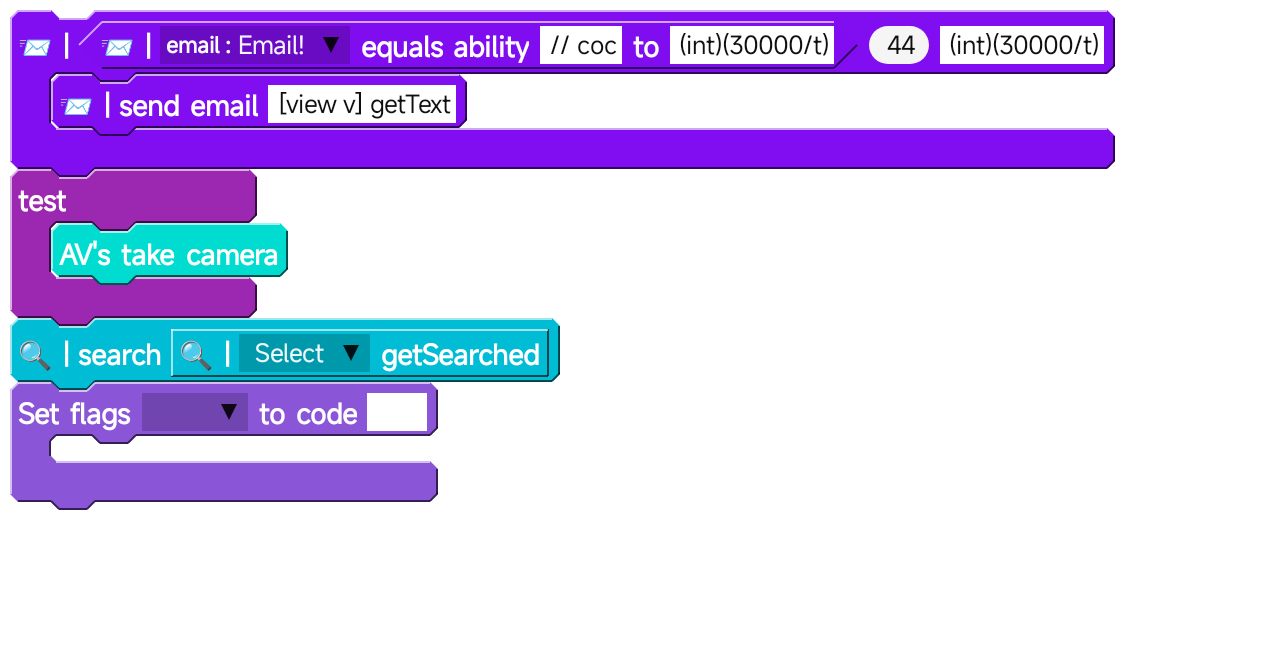Click the 'getSearched' block label
Image resolution: width=1265 pixels, height=660 pixels.
pyautogui.click(x=460, y=355)
